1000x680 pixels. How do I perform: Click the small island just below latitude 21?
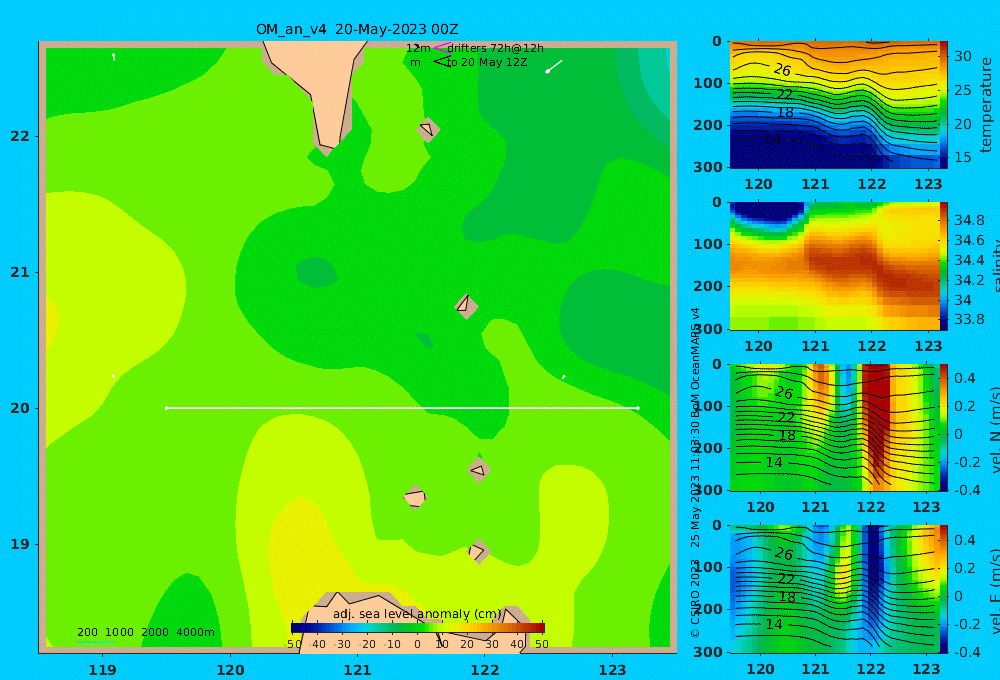coord(466,306)
